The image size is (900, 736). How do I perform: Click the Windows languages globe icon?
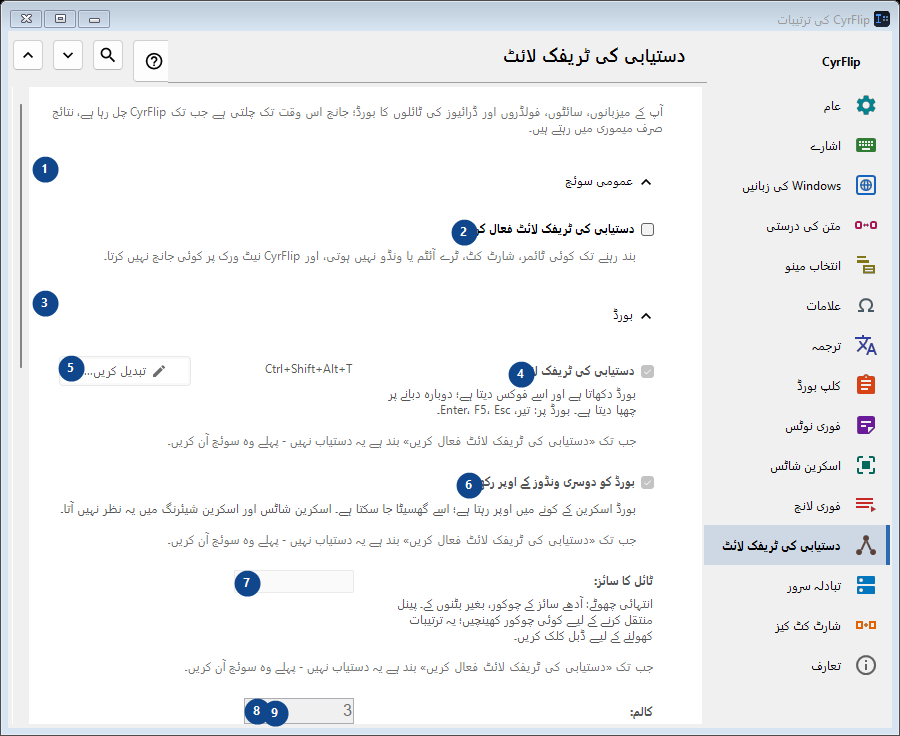(x=866, y=185)
